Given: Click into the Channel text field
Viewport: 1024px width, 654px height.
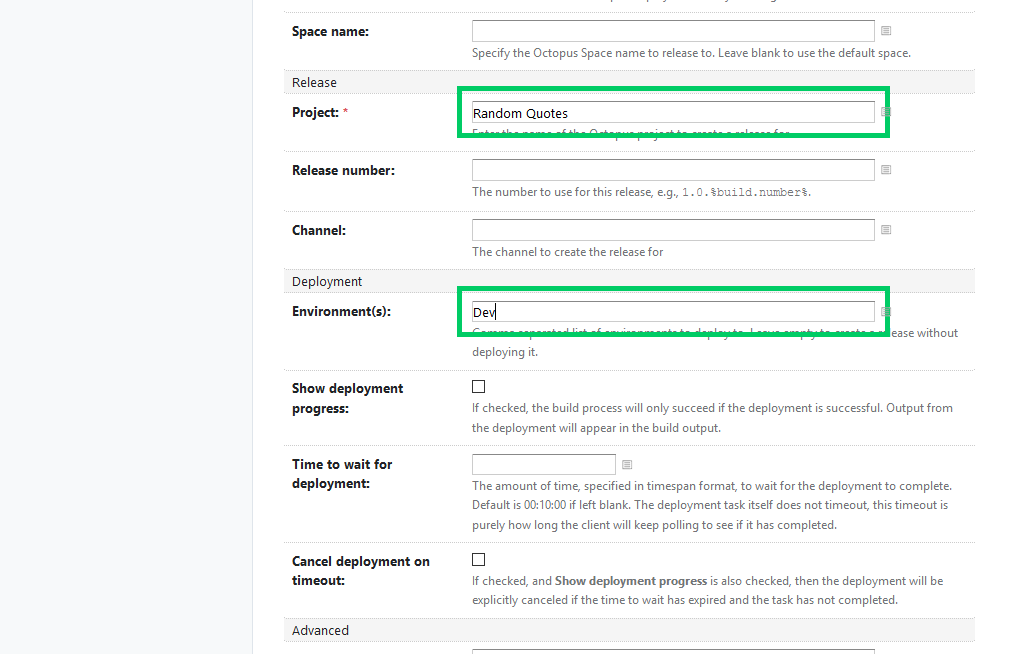Looking at the screenshot, I should (673, 230).
